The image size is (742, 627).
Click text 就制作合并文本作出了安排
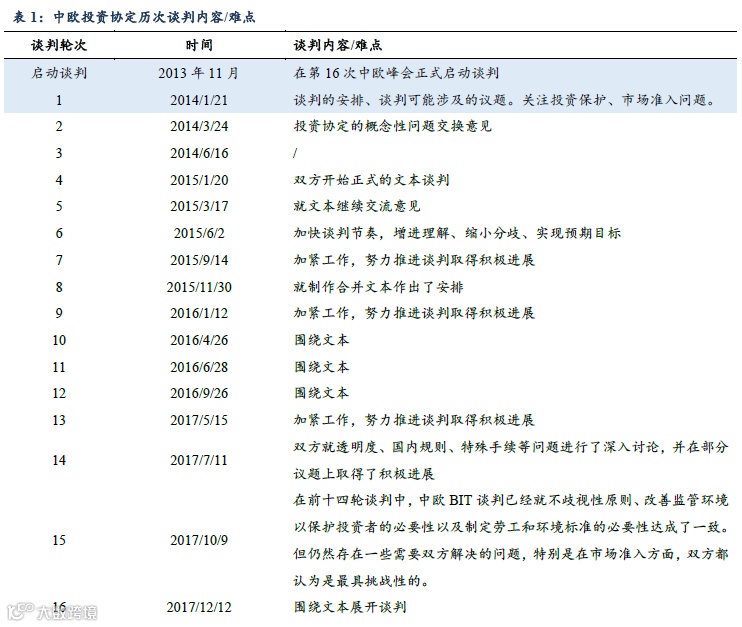point(379,287)
